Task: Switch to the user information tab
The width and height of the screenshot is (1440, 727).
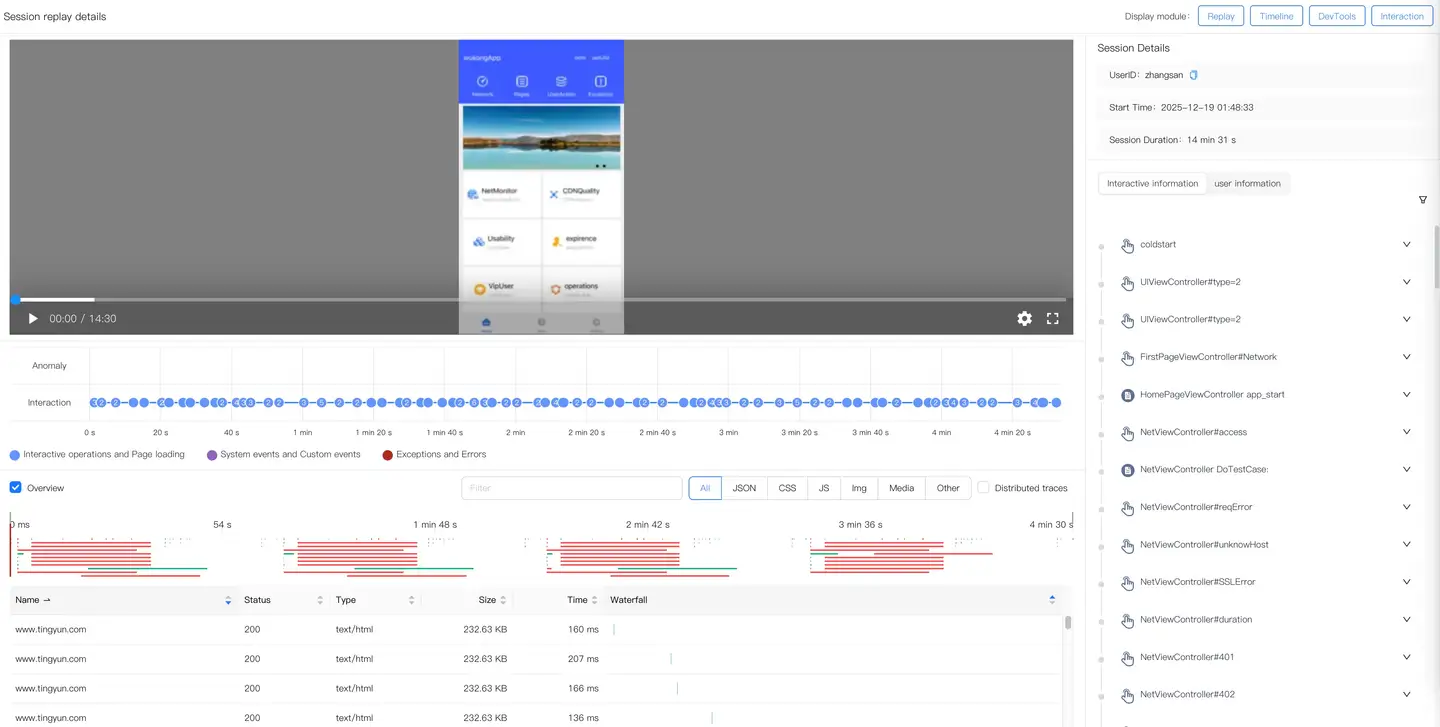Action: 1247,184
